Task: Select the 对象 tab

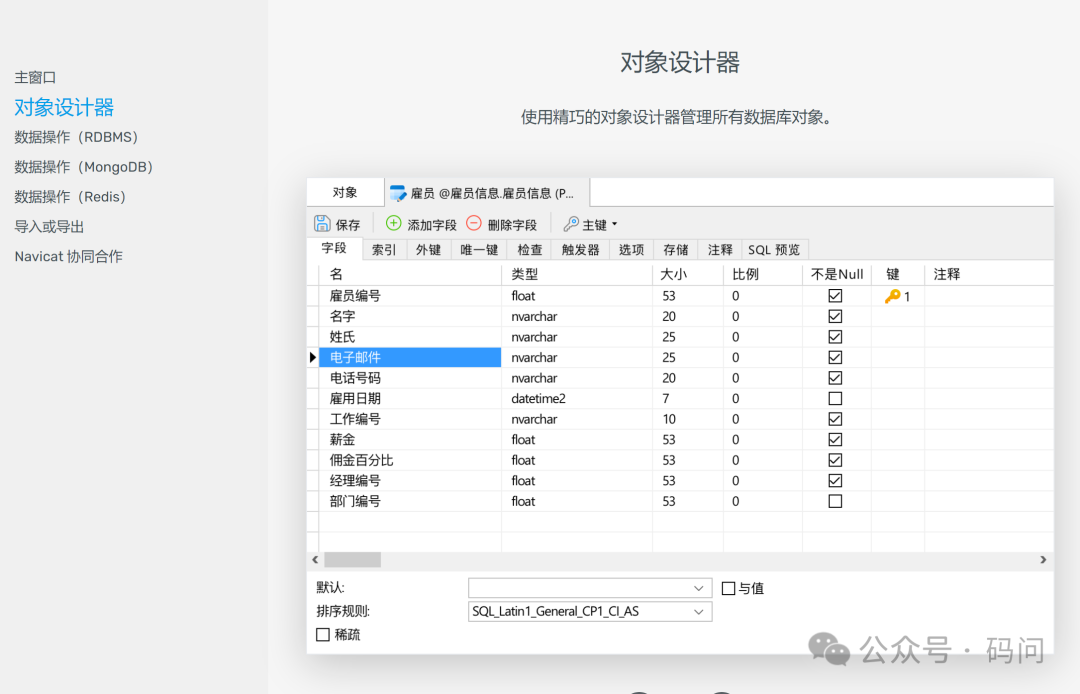Action: 345,193
